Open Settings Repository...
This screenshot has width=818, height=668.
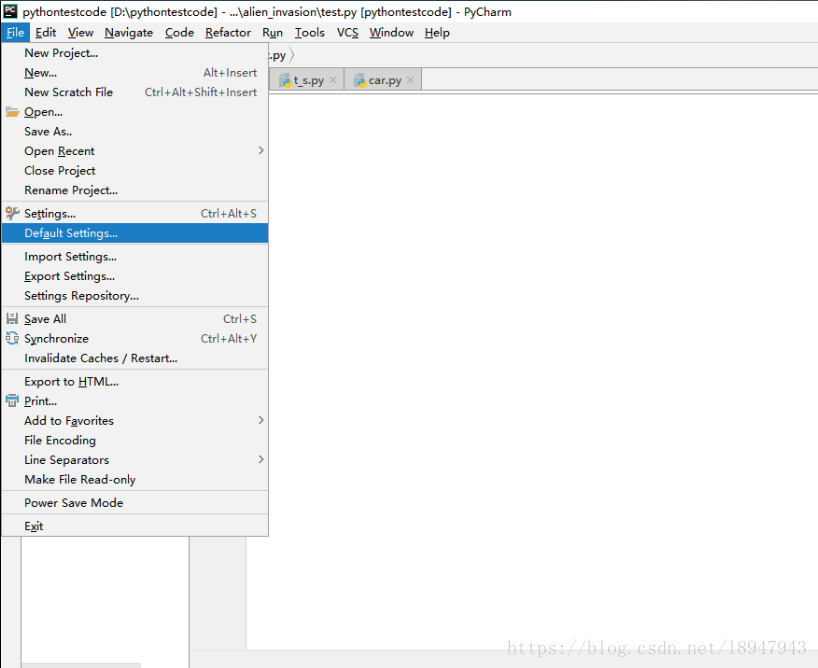135,295
